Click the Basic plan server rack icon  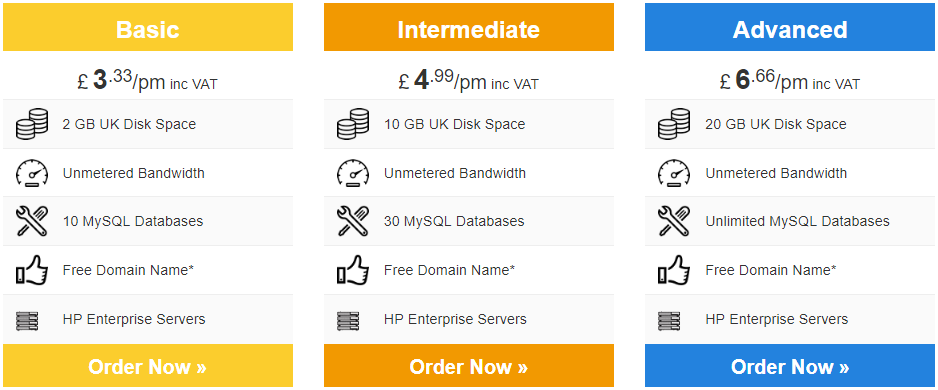27,321
